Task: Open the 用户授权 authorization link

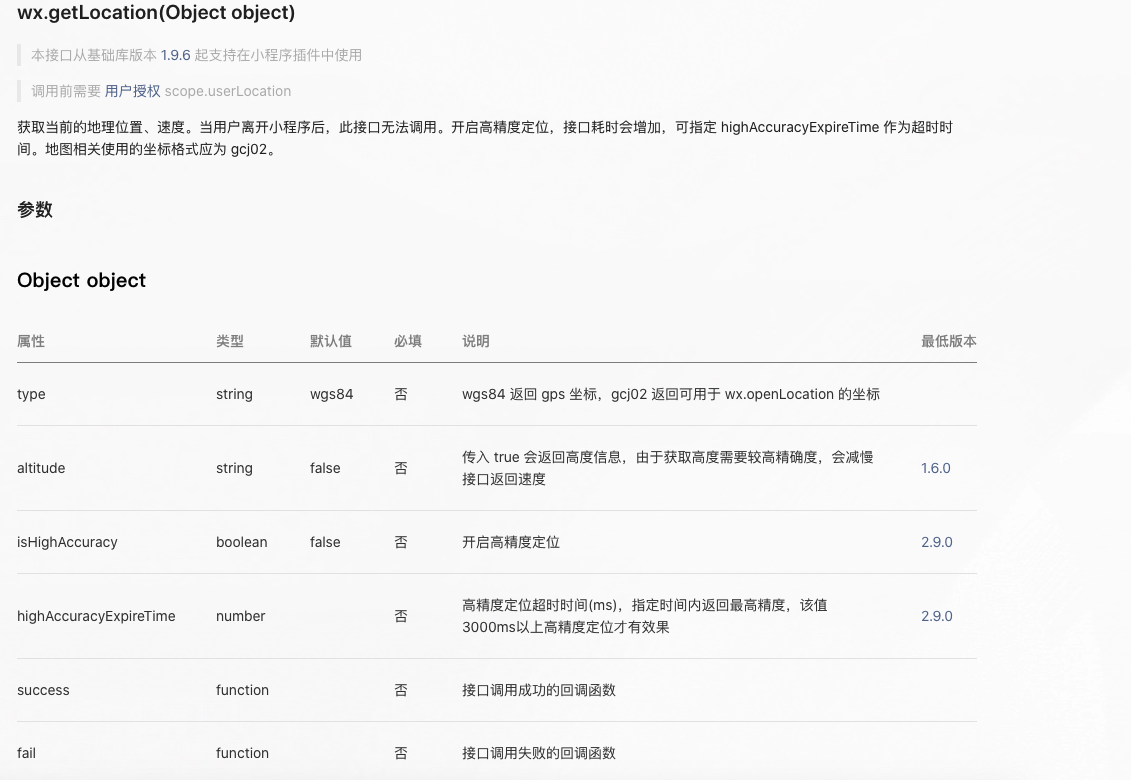Action: (x=132, y=90)
